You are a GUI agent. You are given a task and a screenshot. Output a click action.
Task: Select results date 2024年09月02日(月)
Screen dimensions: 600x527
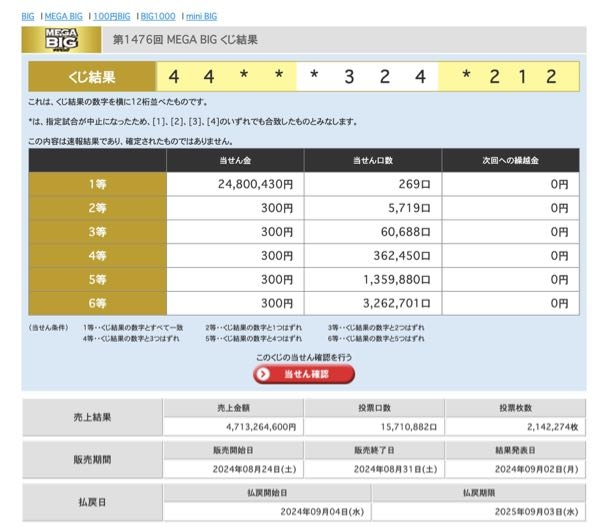tap(536, 469)
